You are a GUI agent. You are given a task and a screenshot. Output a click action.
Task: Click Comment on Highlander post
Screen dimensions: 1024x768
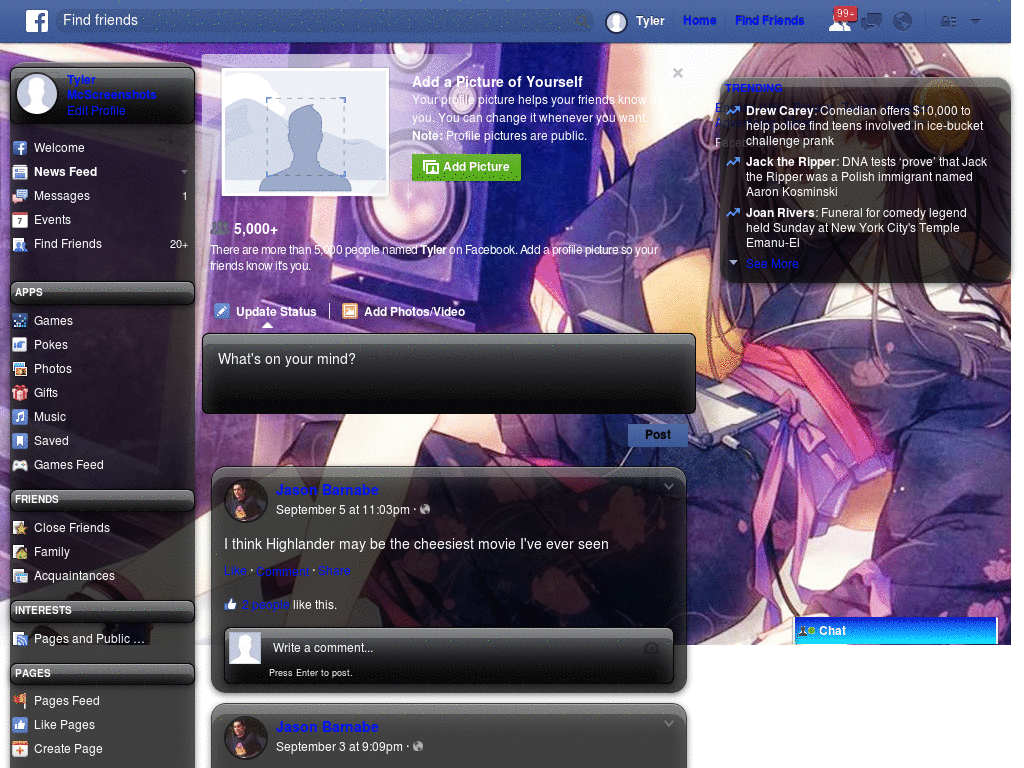pyautogui.click(x=283, y=571)
